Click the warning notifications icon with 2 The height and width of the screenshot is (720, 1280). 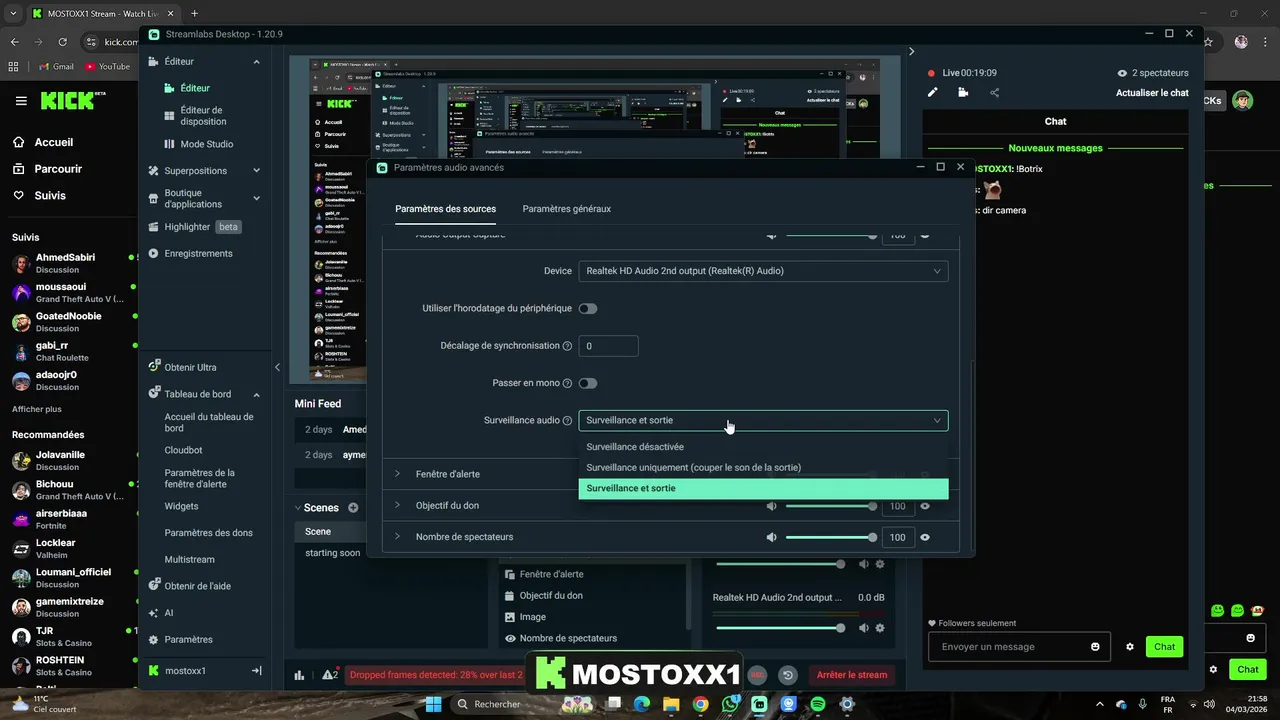click(330, 675)
